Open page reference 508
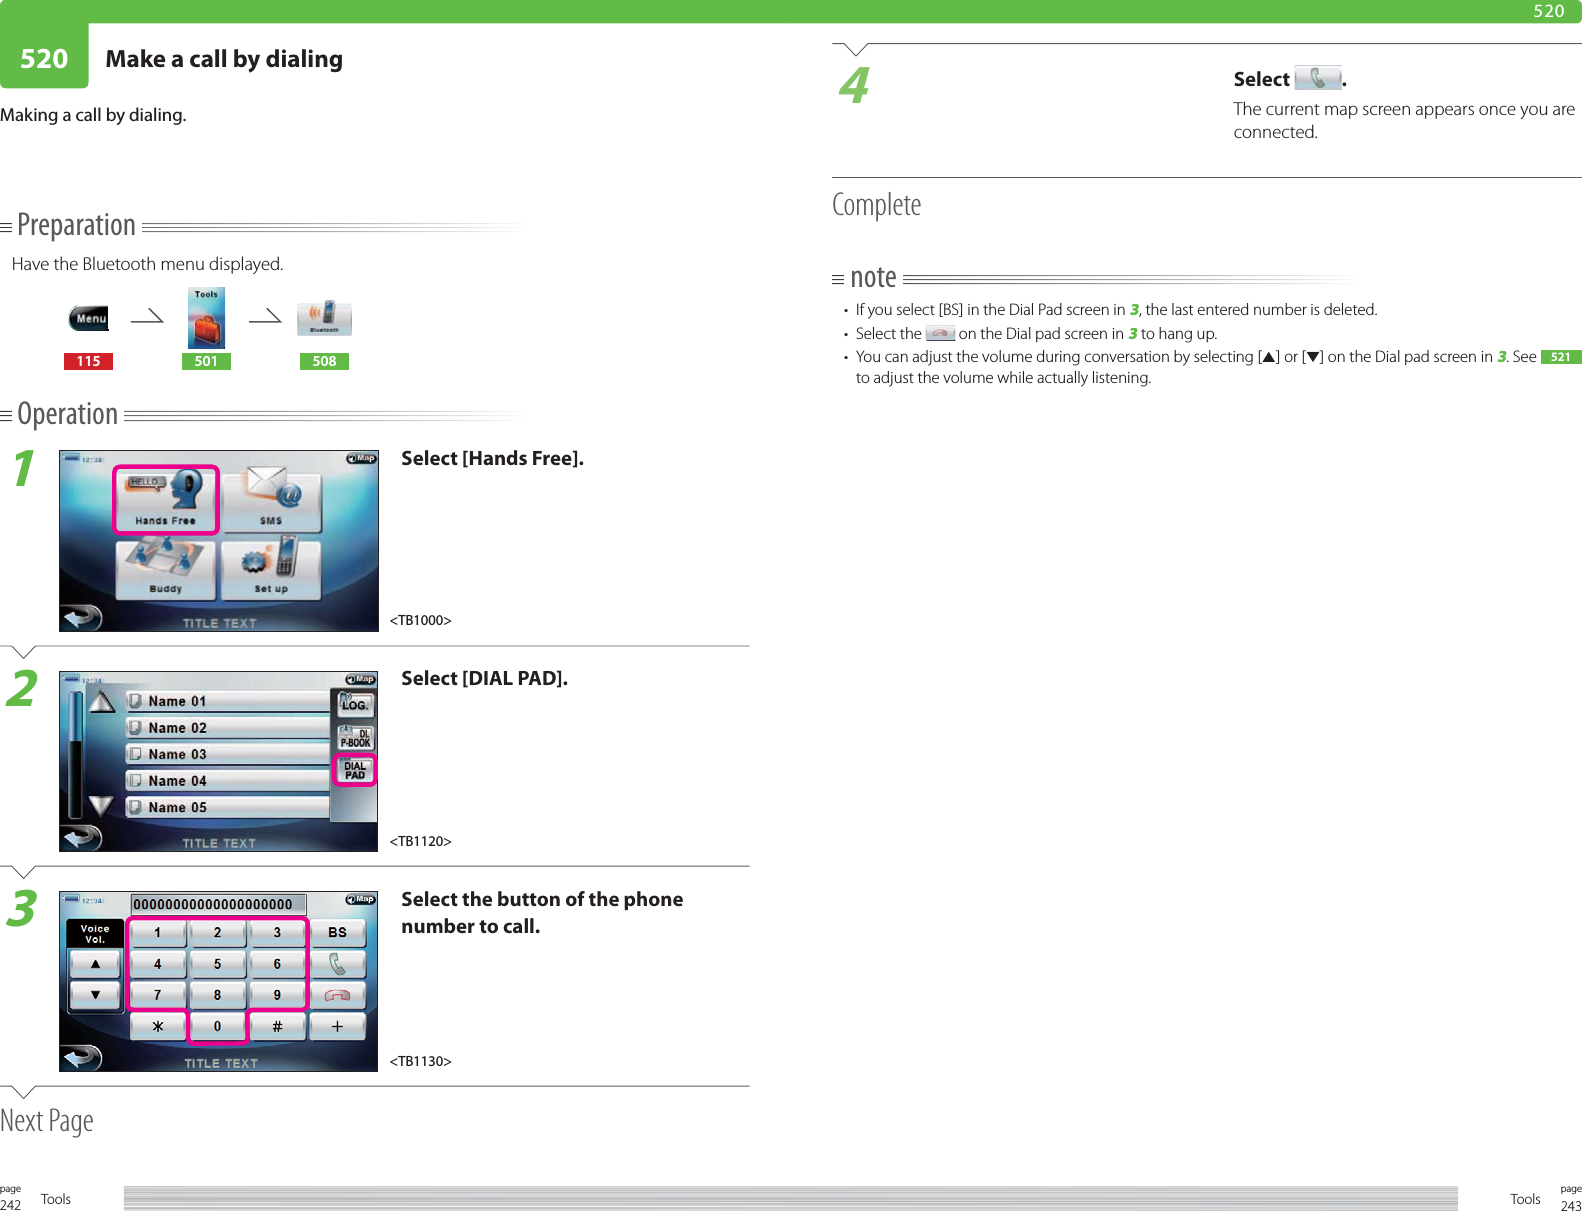 pyautogui.click(x=324, y=361)
